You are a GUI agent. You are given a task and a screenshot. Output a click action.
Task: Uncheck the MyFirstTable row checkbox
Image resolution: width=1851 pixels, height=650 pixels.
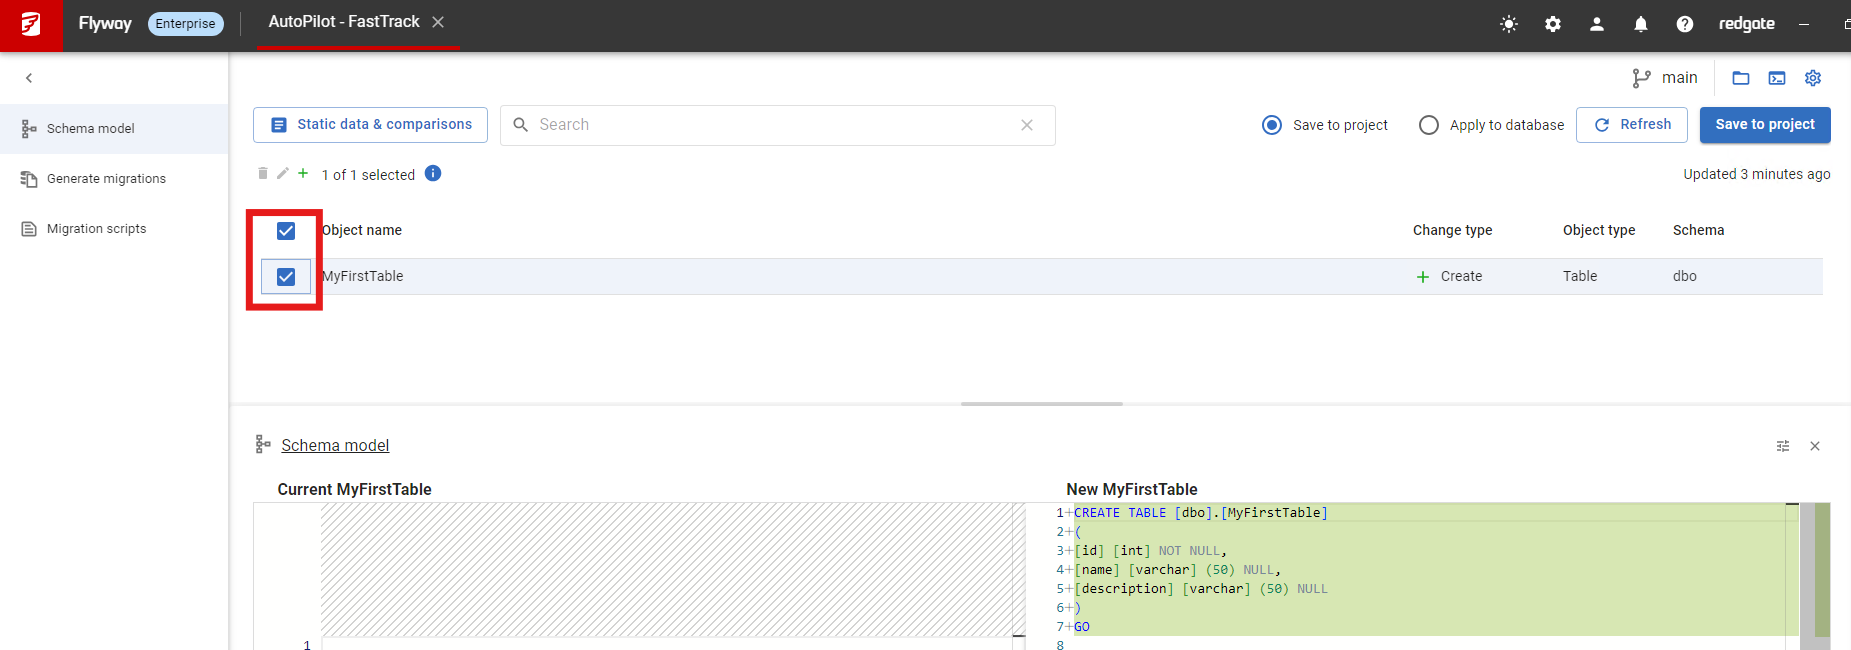[286, 277]
